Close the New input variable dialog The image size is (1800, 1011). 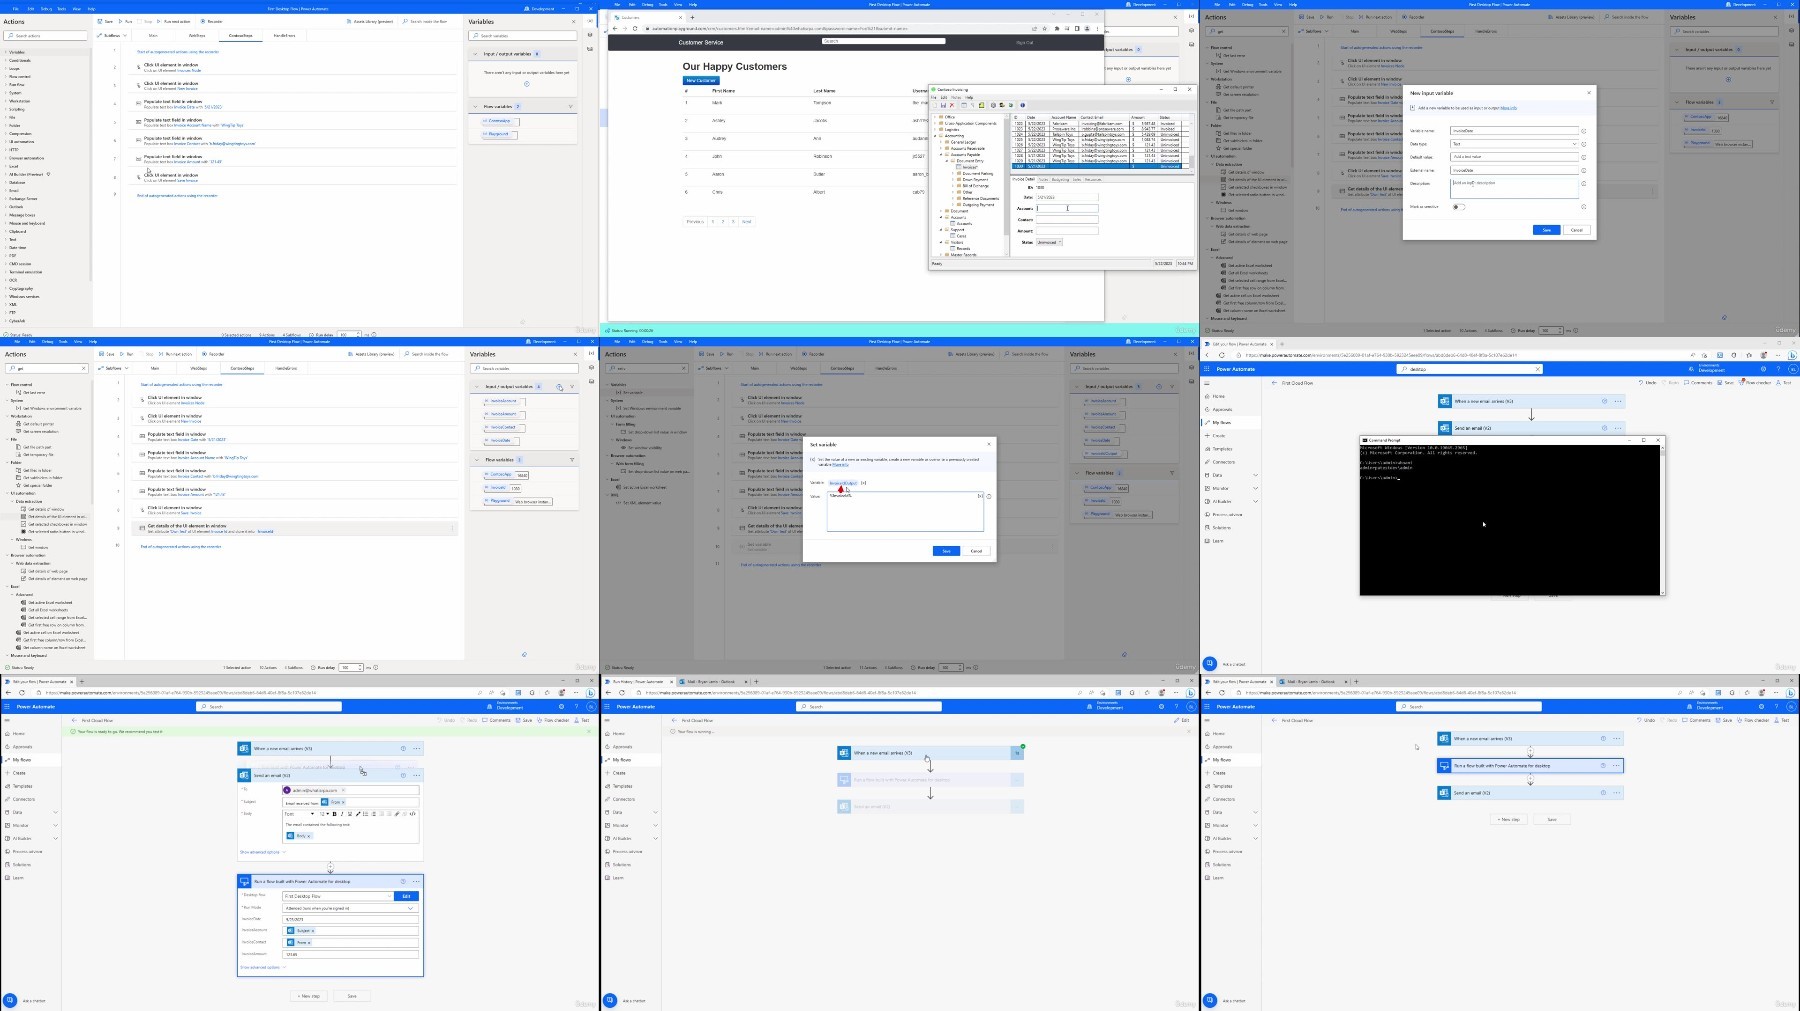point(1589,93)
